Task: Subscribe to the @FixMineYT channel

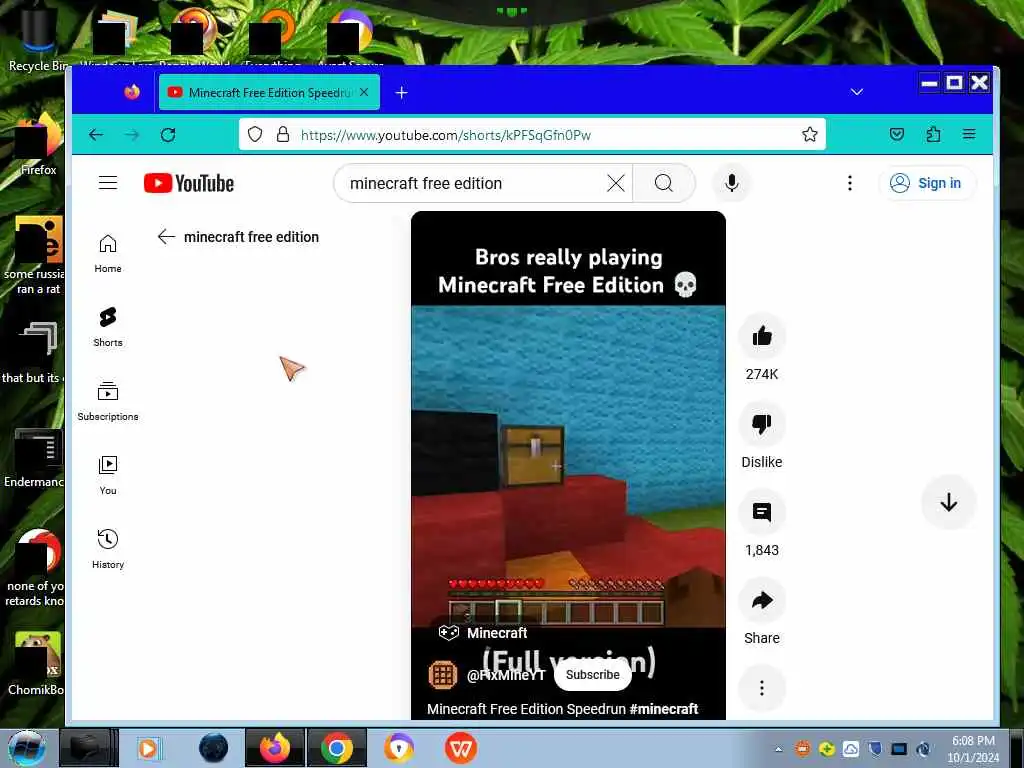Action: click(592, 675)
